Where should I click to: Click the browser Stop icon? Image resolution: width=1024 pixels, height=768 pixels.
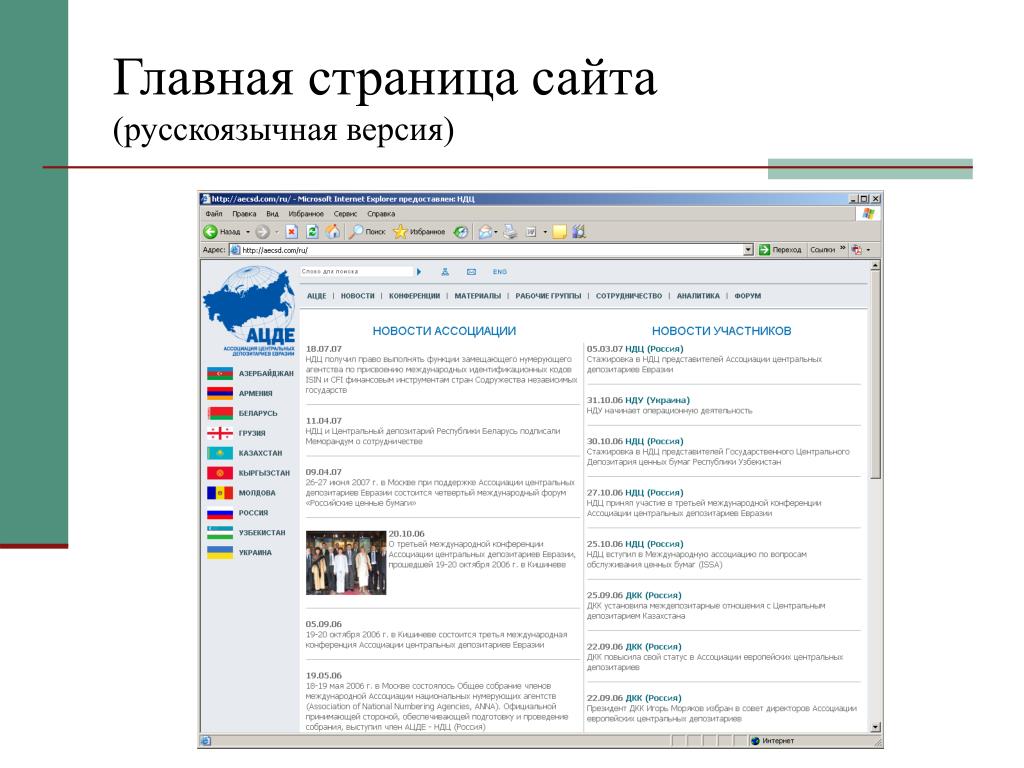point(291,232)
